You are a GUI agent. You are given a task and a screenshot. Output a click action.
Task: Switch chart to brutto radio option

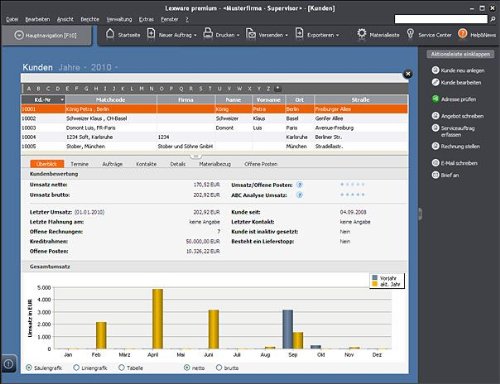[x=219, y=367]
